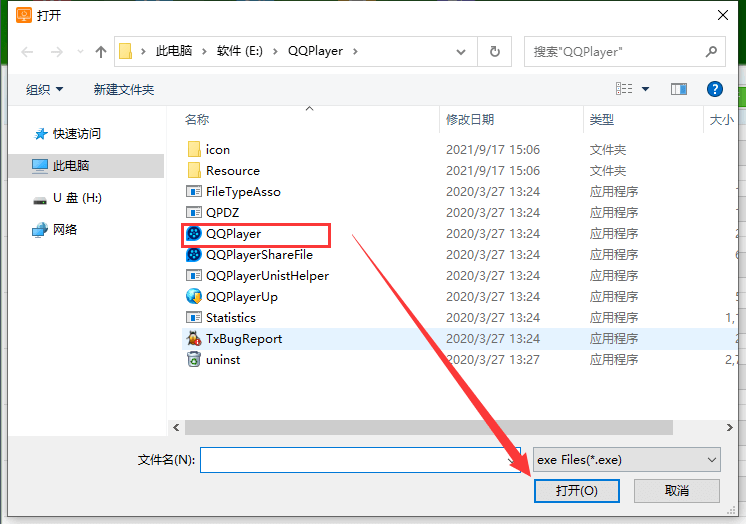Viewport: 746px width, 524px height.
Task: Click the 打开(O) button
Action: 577,491
